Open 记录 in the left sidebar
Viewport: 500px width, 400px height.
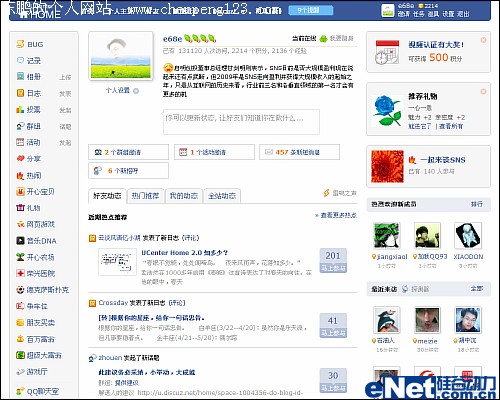33,61
